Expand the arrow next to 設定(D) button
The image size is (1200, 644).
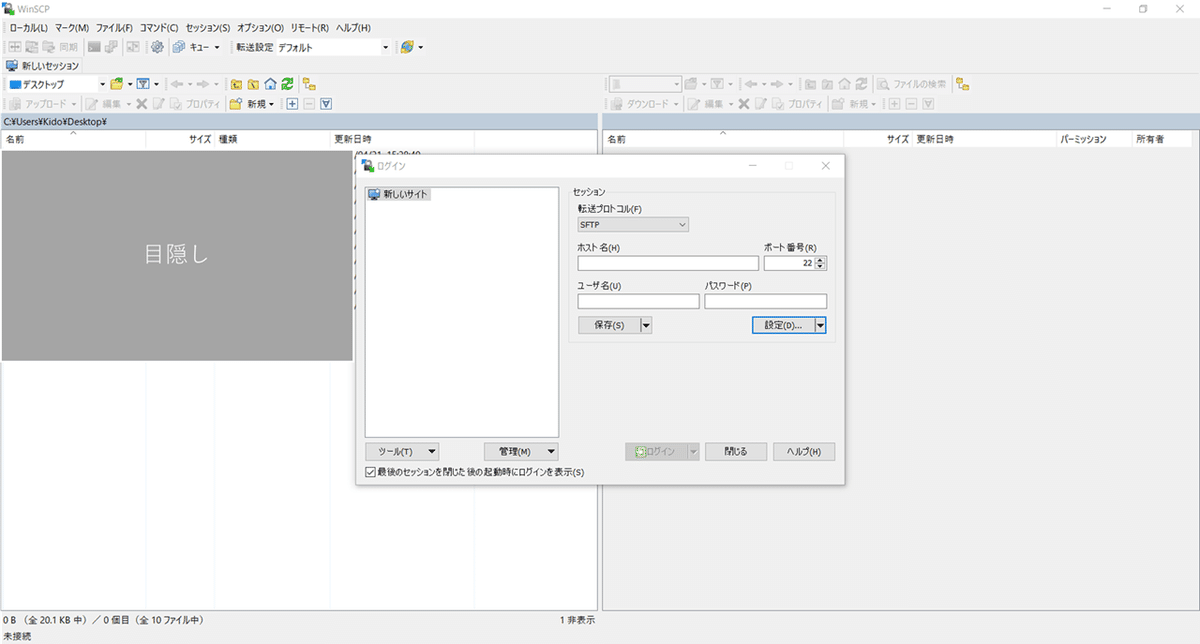pyautogui.click(x=820, y=325)
